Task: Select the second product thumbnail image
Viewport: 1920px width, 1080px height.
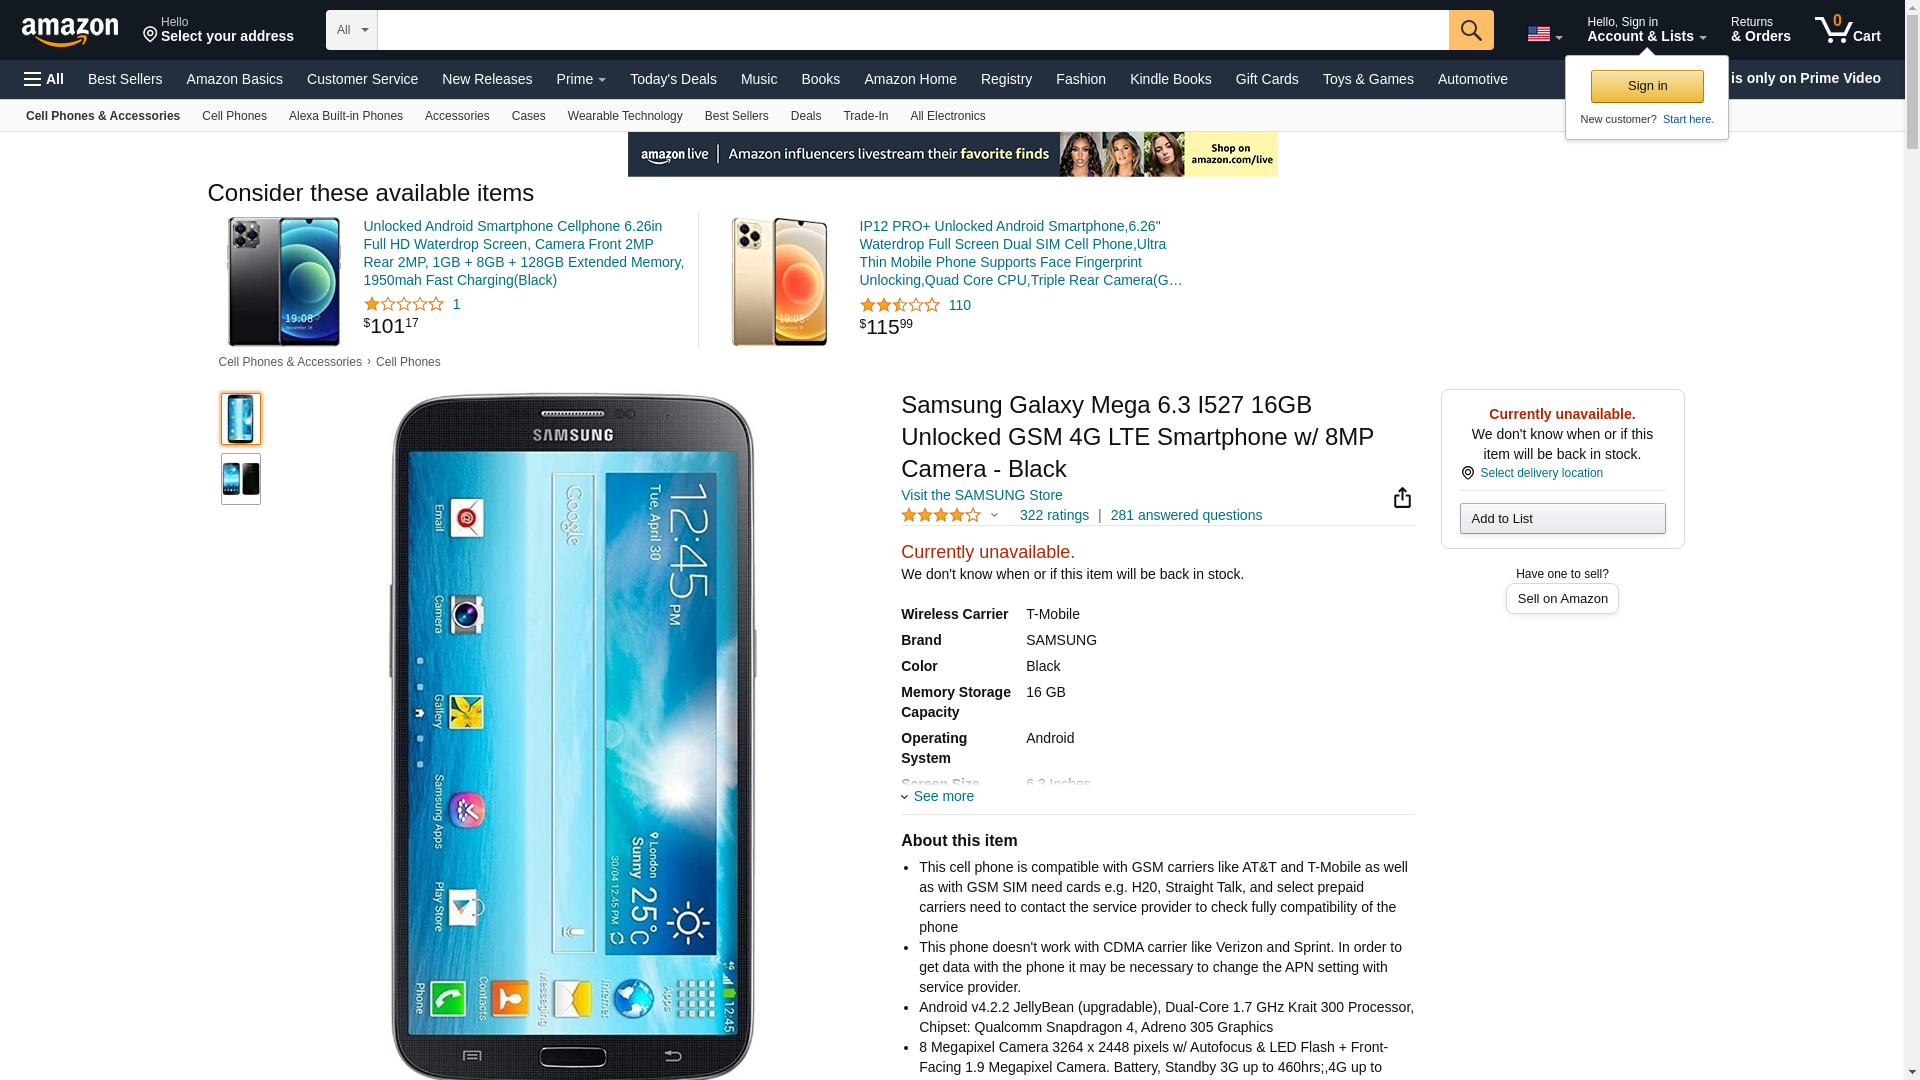Action: coord(241,479)
